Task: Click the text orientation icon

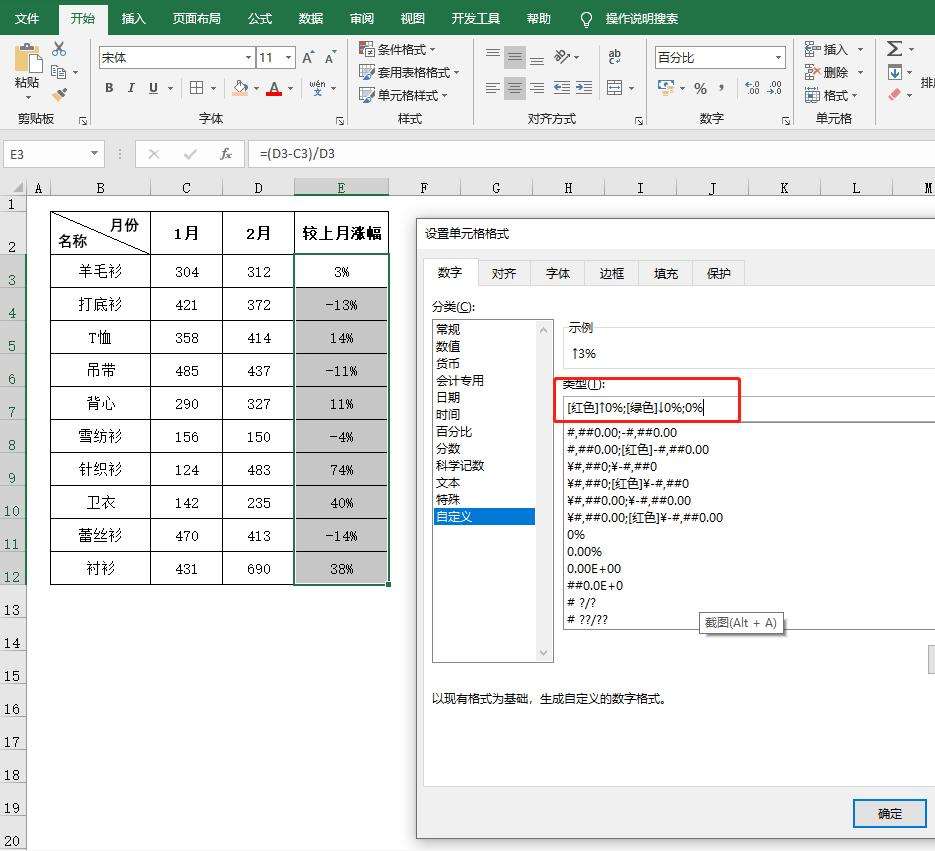Action: [x=562, y=57]
